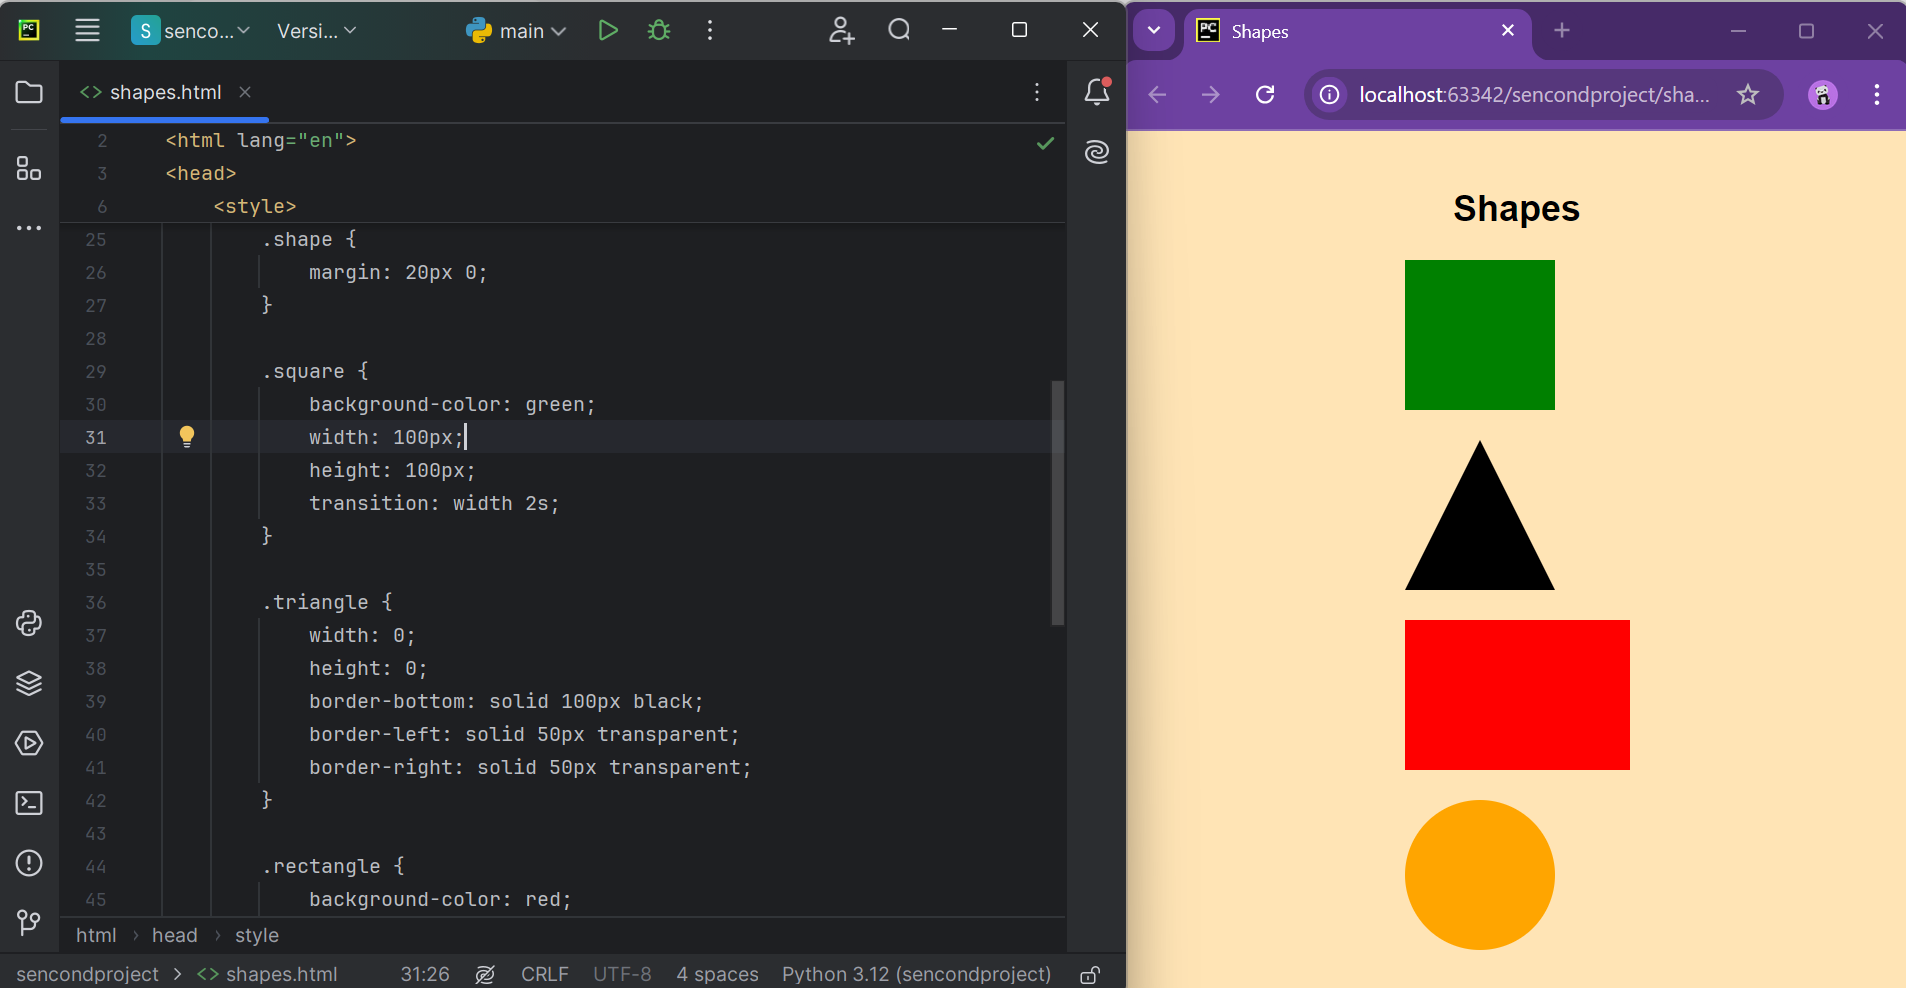This screenshot has height=988, width=1906.
Task: Open the 31:26 line column indicator
Action: pos(425,974)
